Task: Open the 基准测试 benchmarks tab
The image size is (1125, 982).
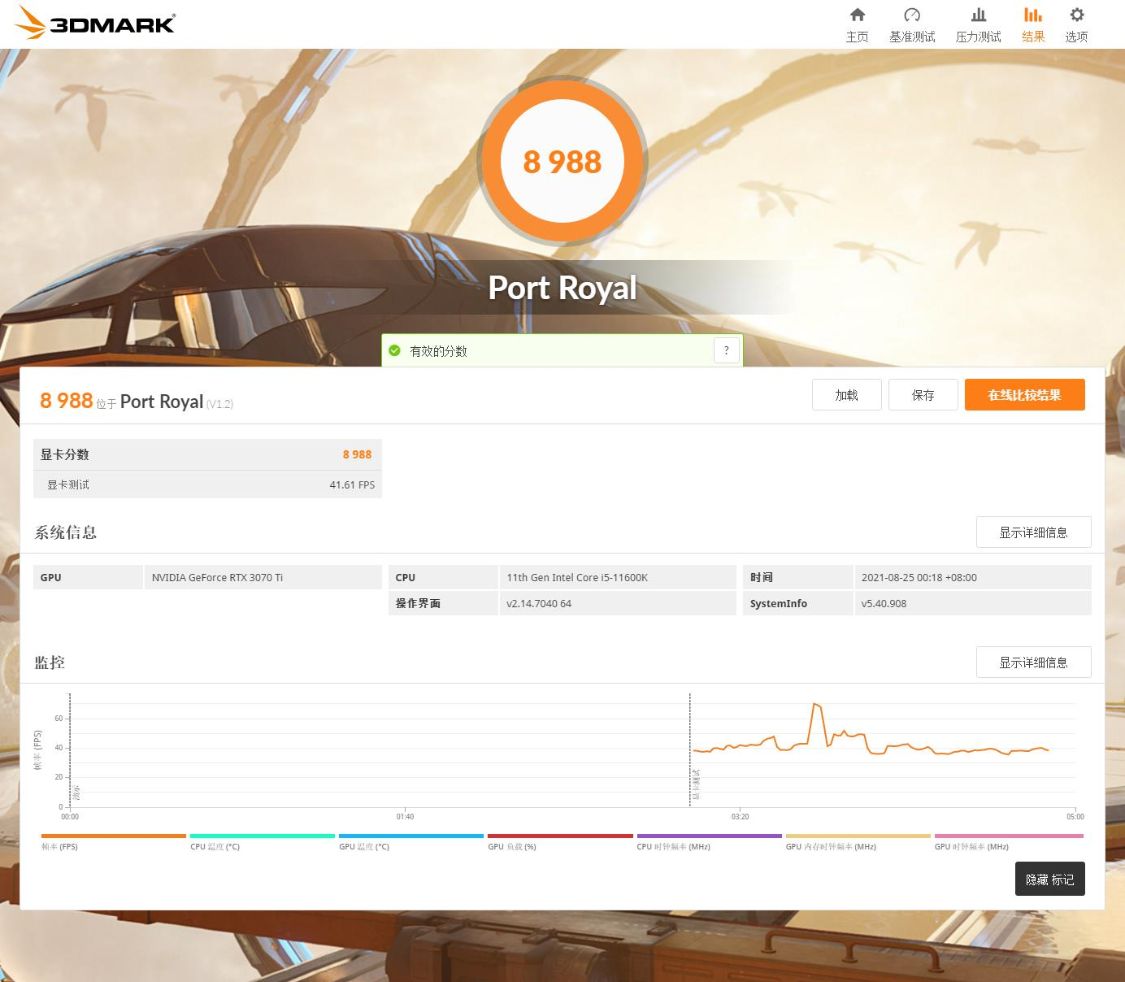Action: 912,25
